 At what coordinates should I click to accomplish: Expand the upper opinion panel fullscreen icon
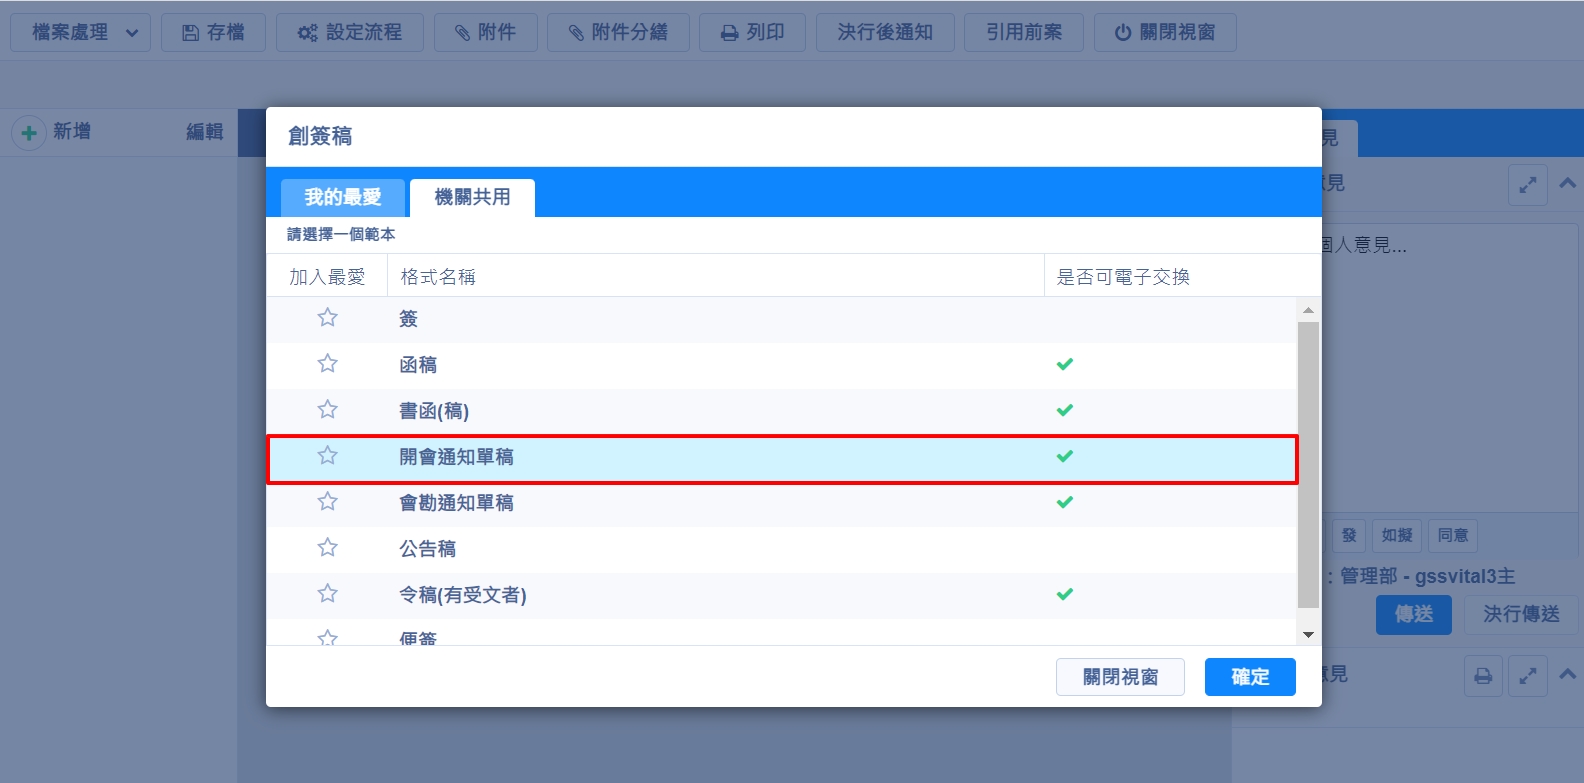click(x=1527, y=185)
